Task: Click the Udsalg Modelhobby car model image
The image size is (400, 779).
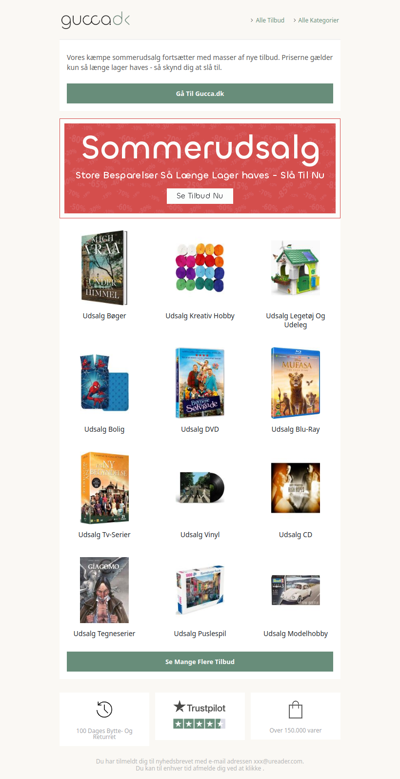Action: coord(295,590)
